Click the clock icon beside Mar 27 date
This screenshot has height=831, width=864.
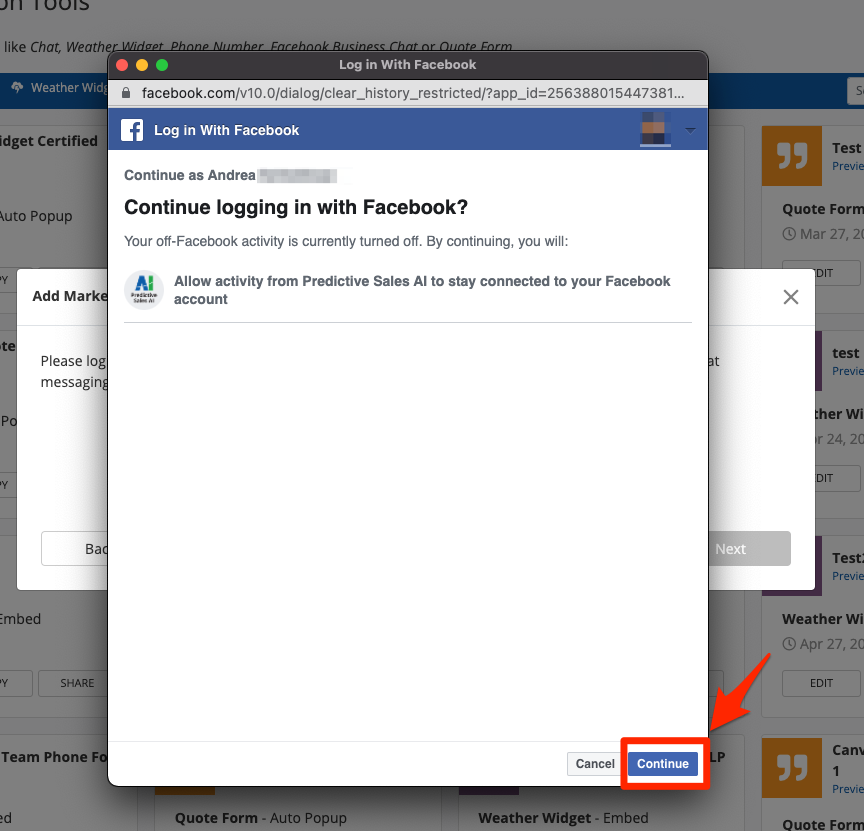pyautogui.click(x=789, y=234)
